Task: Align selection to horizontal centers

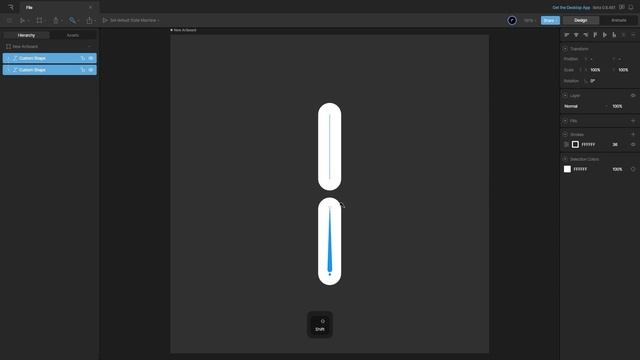Action: [x=576, y=35]
